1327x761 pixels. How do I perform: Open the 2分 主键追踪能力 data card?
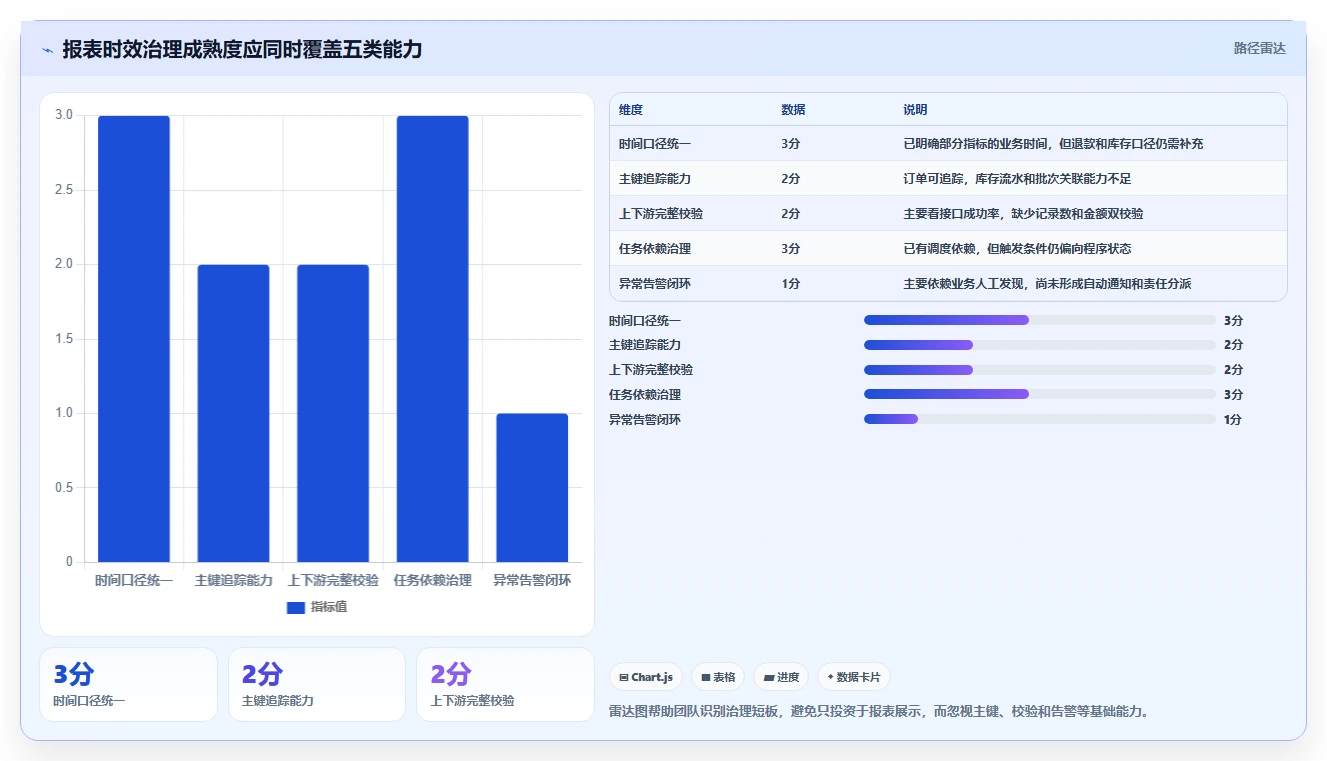(x=317, y=684)
